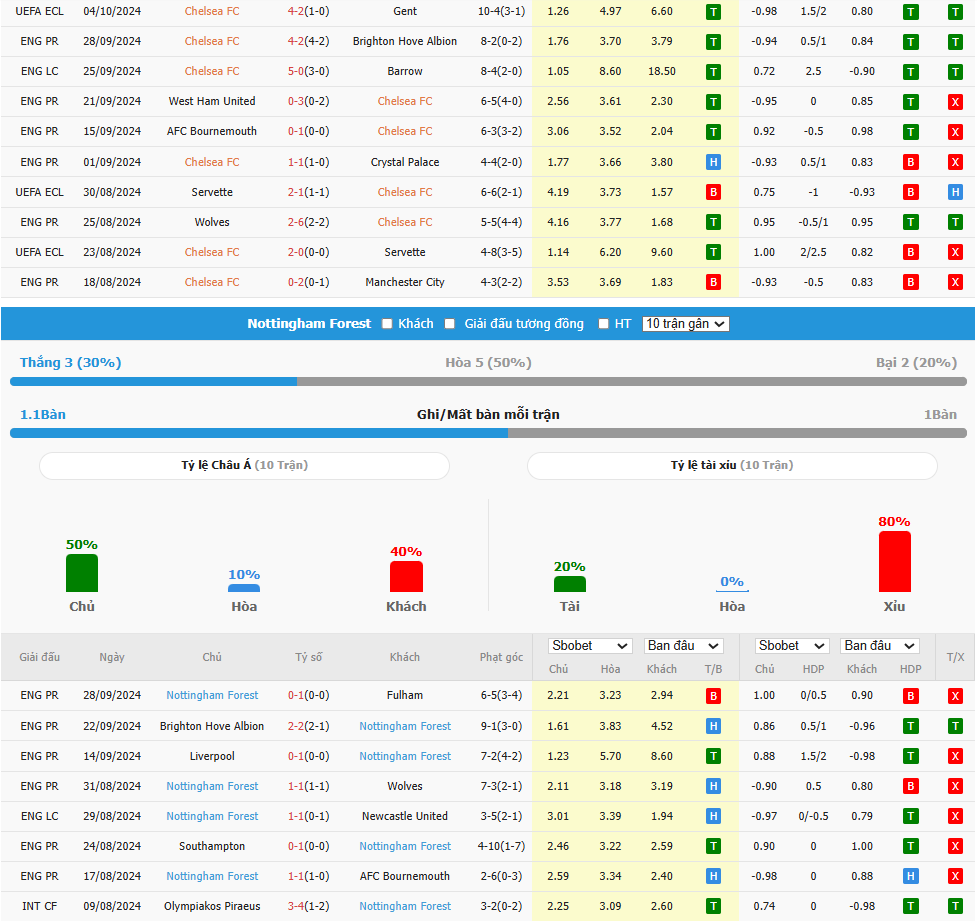Open the 3-4(1-2) score in Olympiakos row
The image size is (977, 921).
[x=308, y=907]
